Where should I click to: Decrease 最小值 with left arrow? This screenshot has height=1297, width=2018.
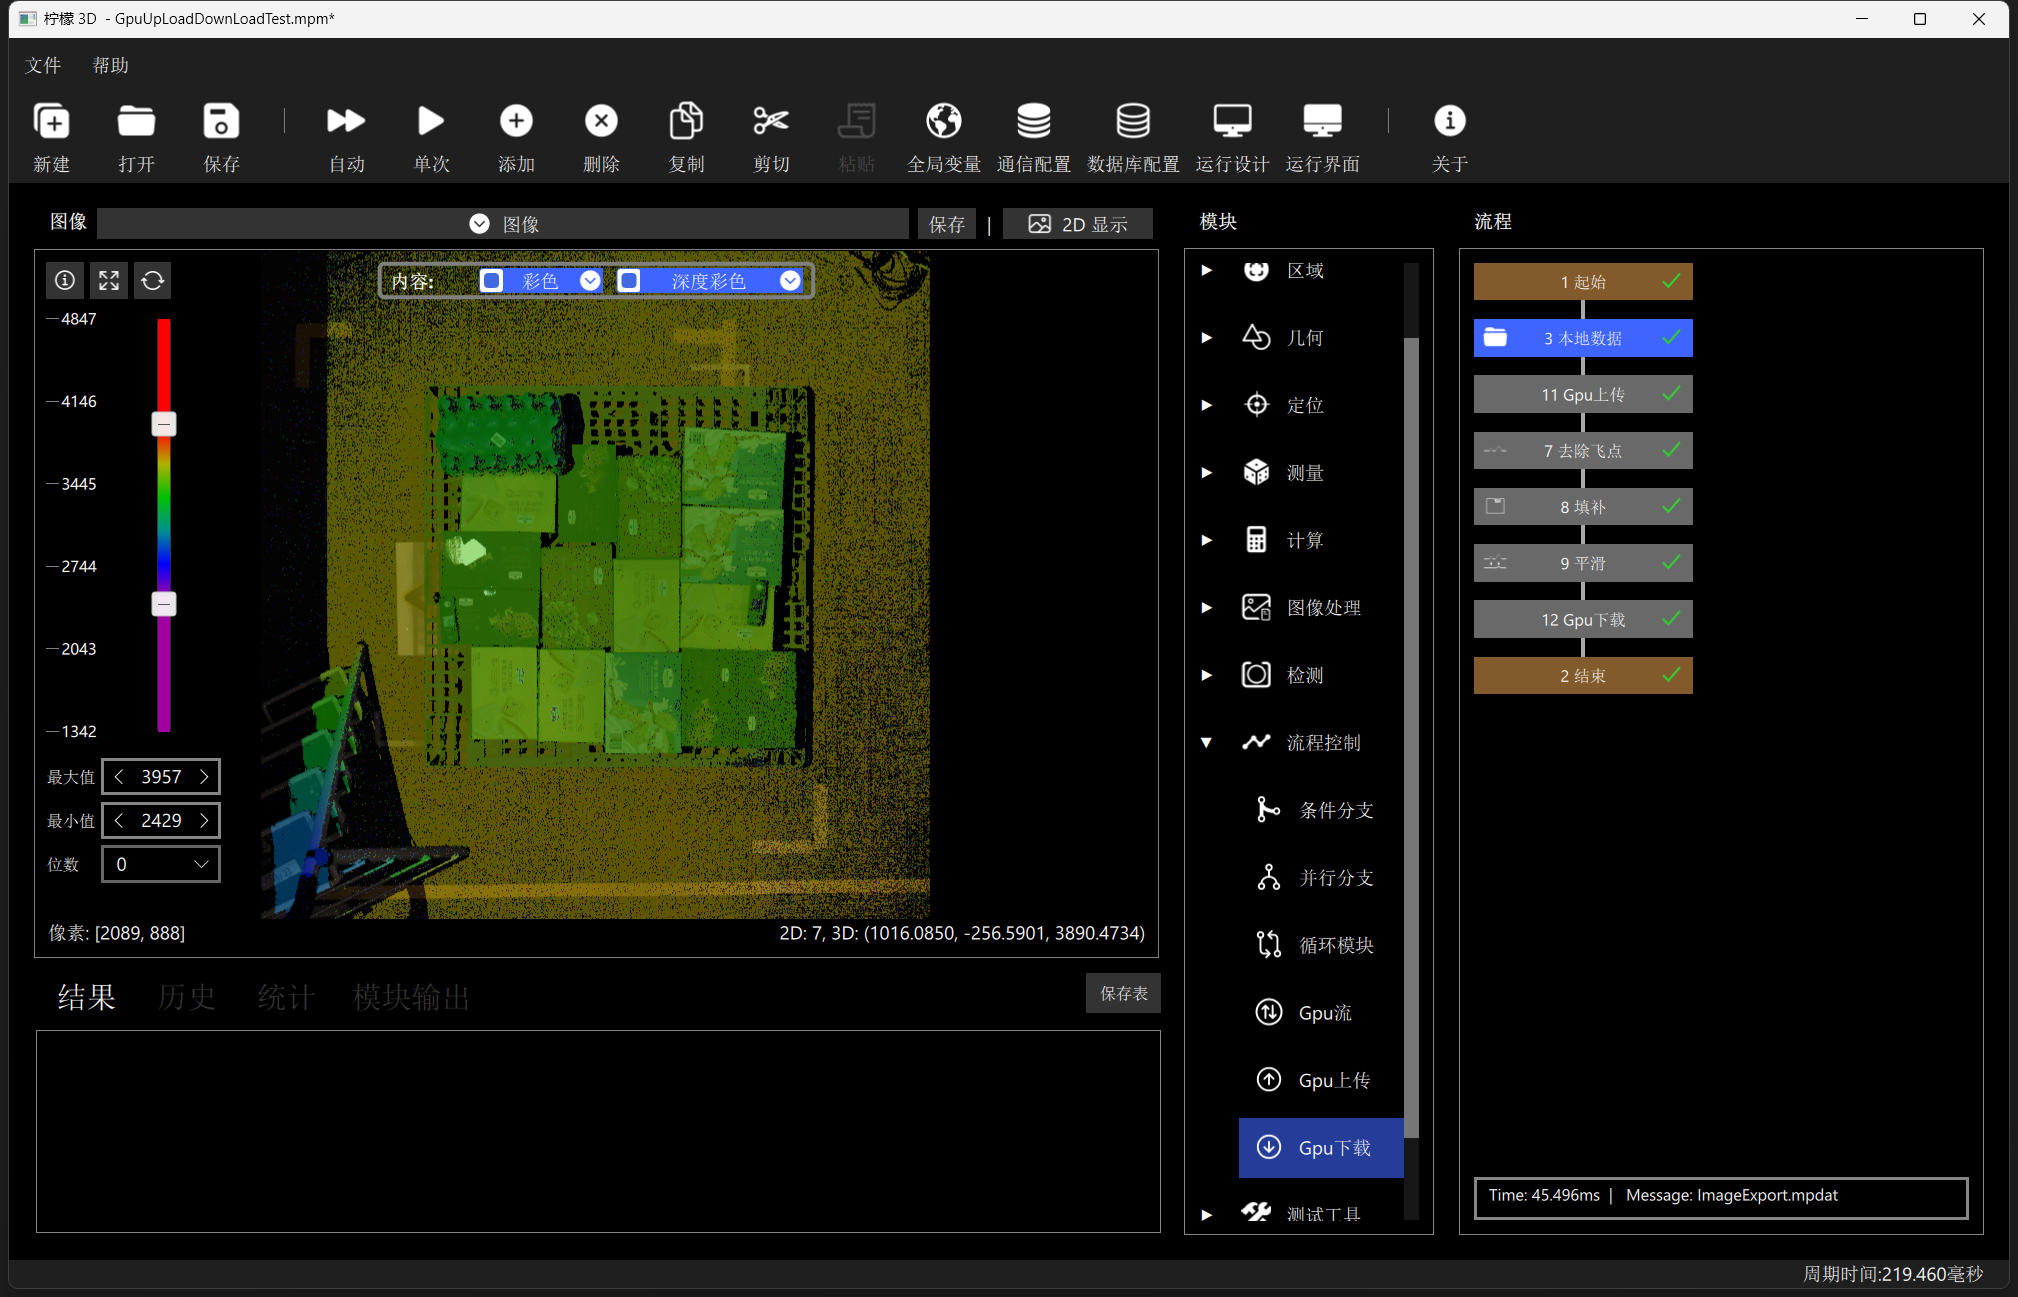pyautogui.click(x=119, y=820)
